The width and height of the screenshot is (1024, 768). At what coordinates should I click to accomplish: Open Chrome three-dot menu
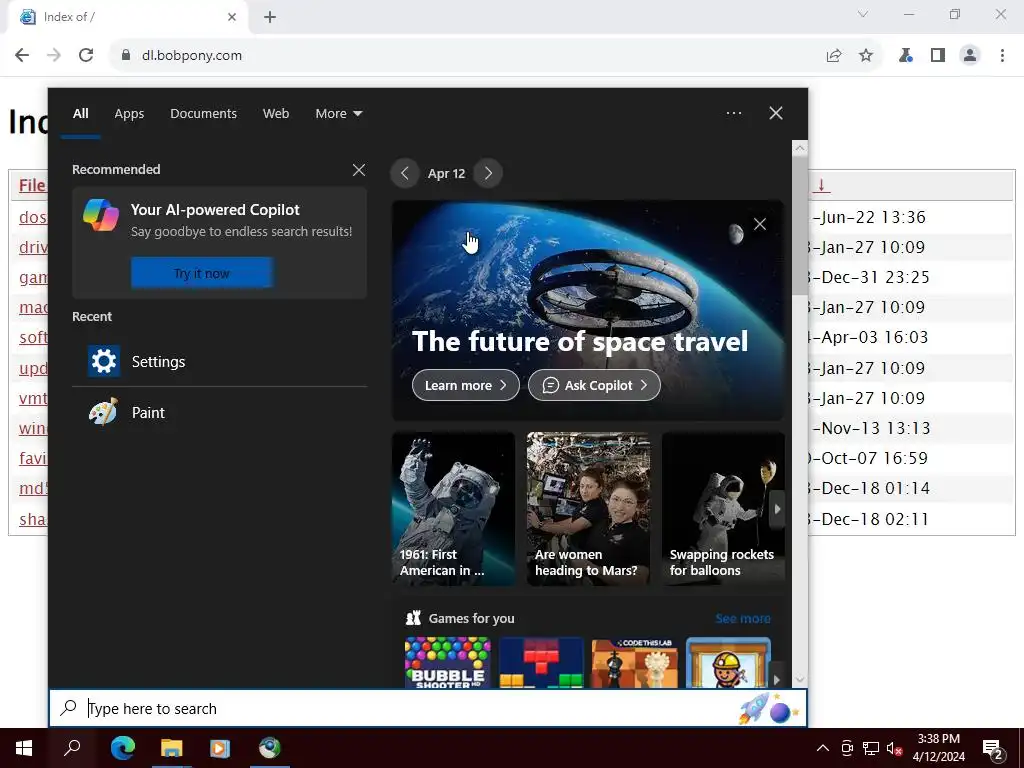(x=1002, y=56)
